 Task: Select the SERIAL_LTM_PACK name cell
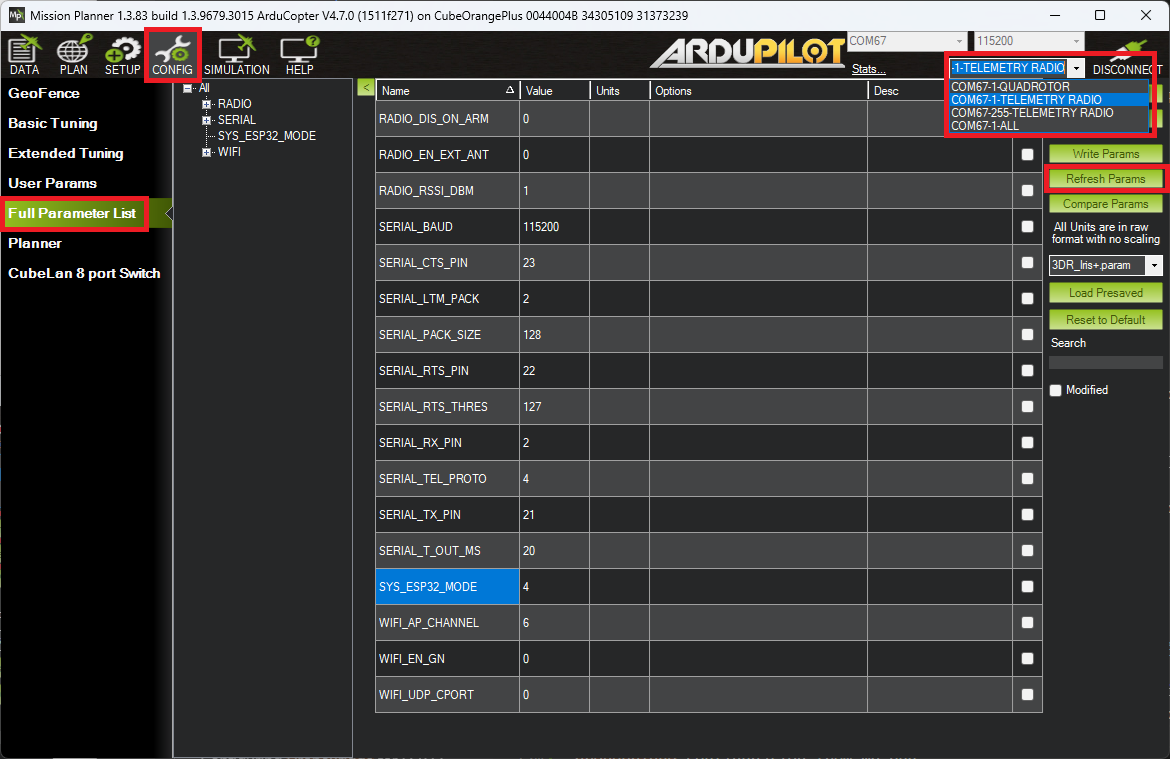(x=447, y=299)
